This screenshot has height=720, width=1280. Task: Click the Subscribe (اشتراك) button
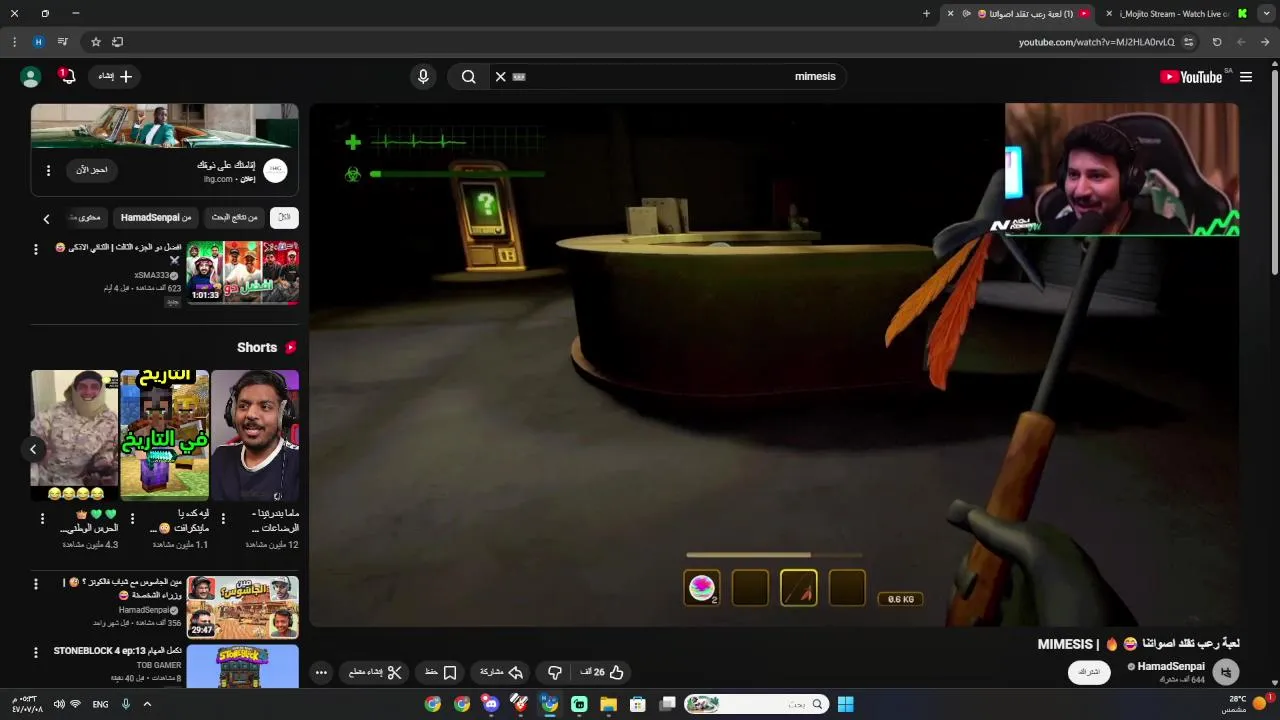1089,672
